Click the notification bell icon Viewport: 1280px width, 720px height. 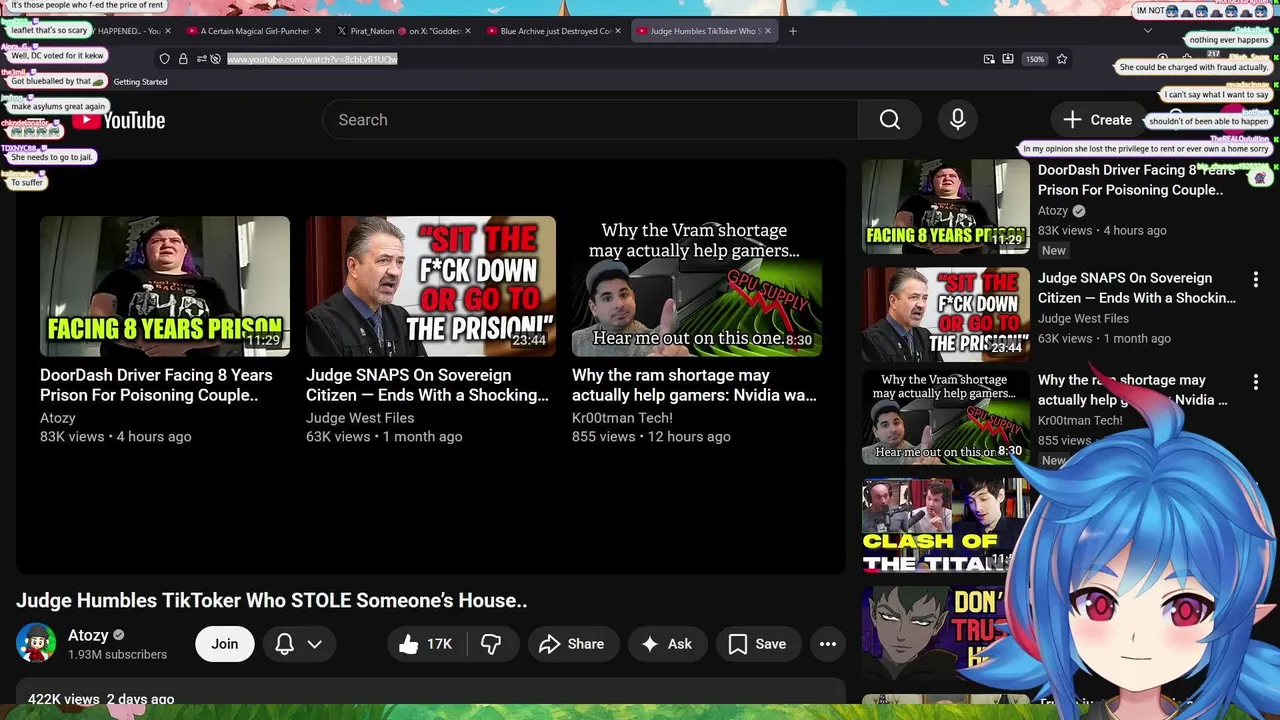click(285, 644)
